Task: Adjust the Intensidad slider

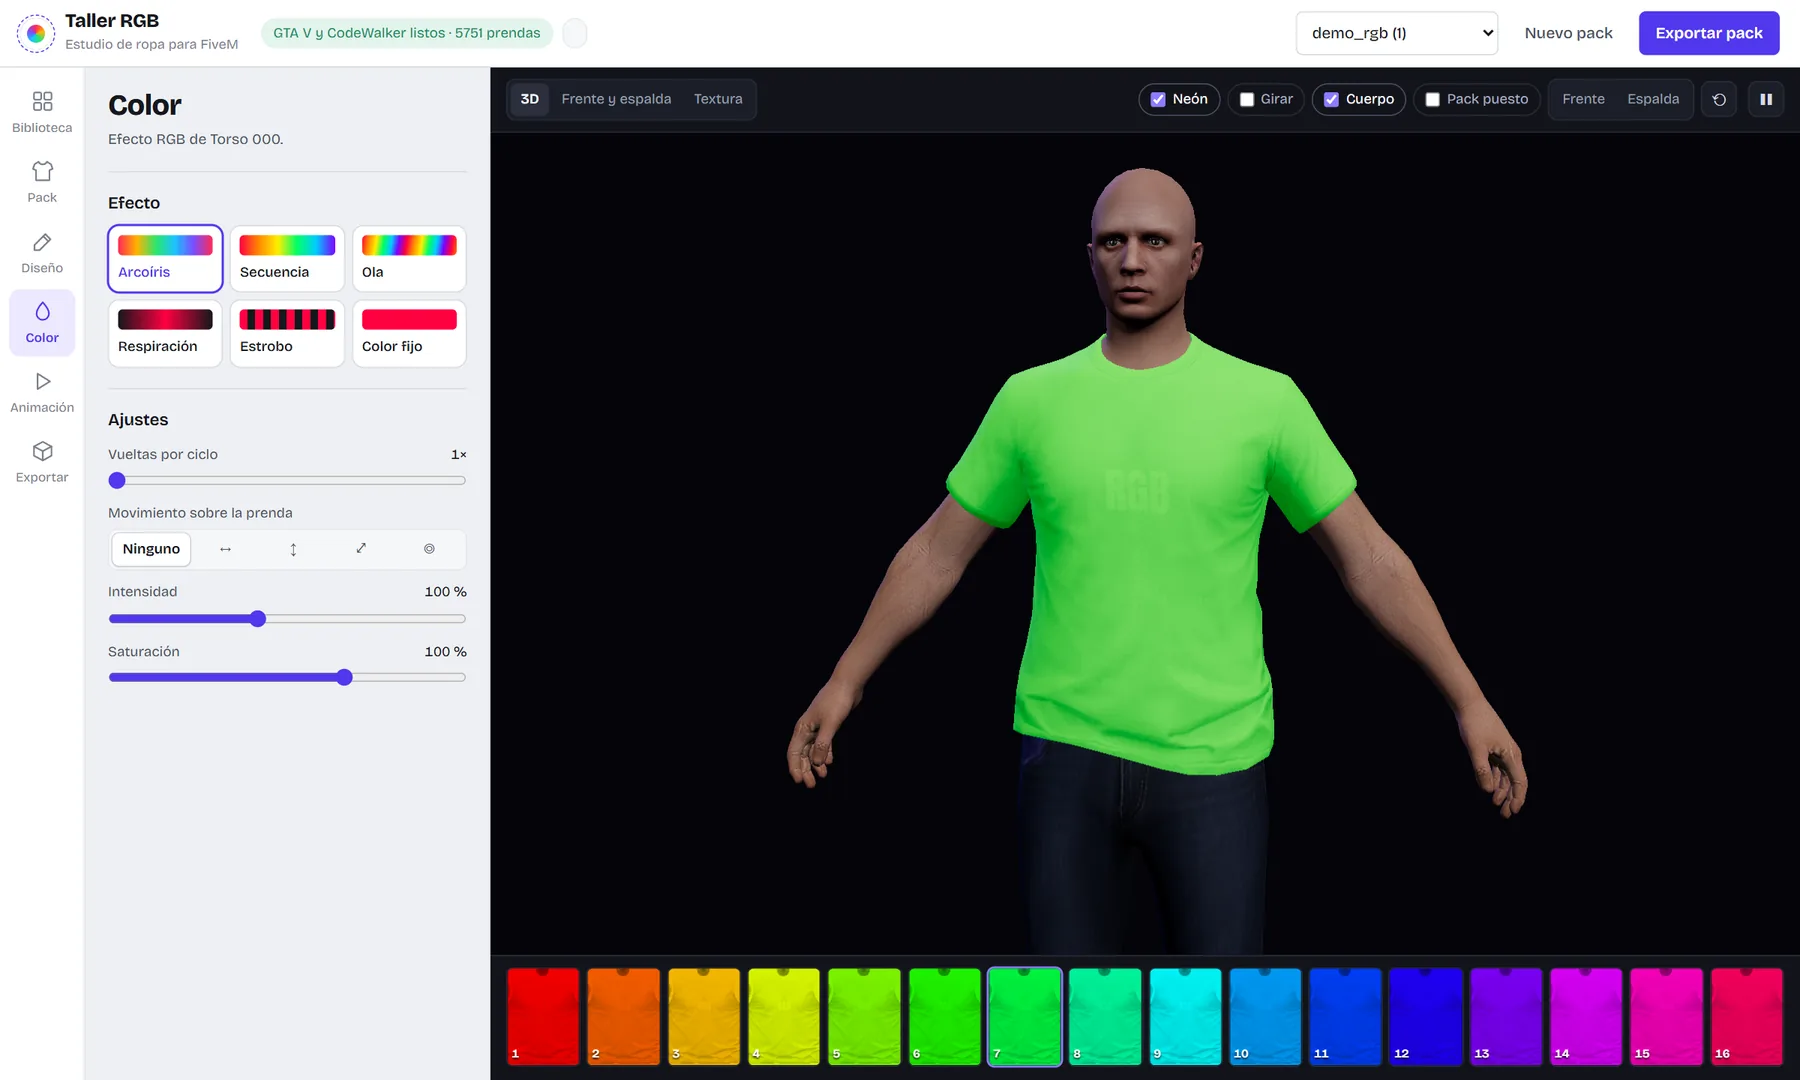Action: click(287, 619)
